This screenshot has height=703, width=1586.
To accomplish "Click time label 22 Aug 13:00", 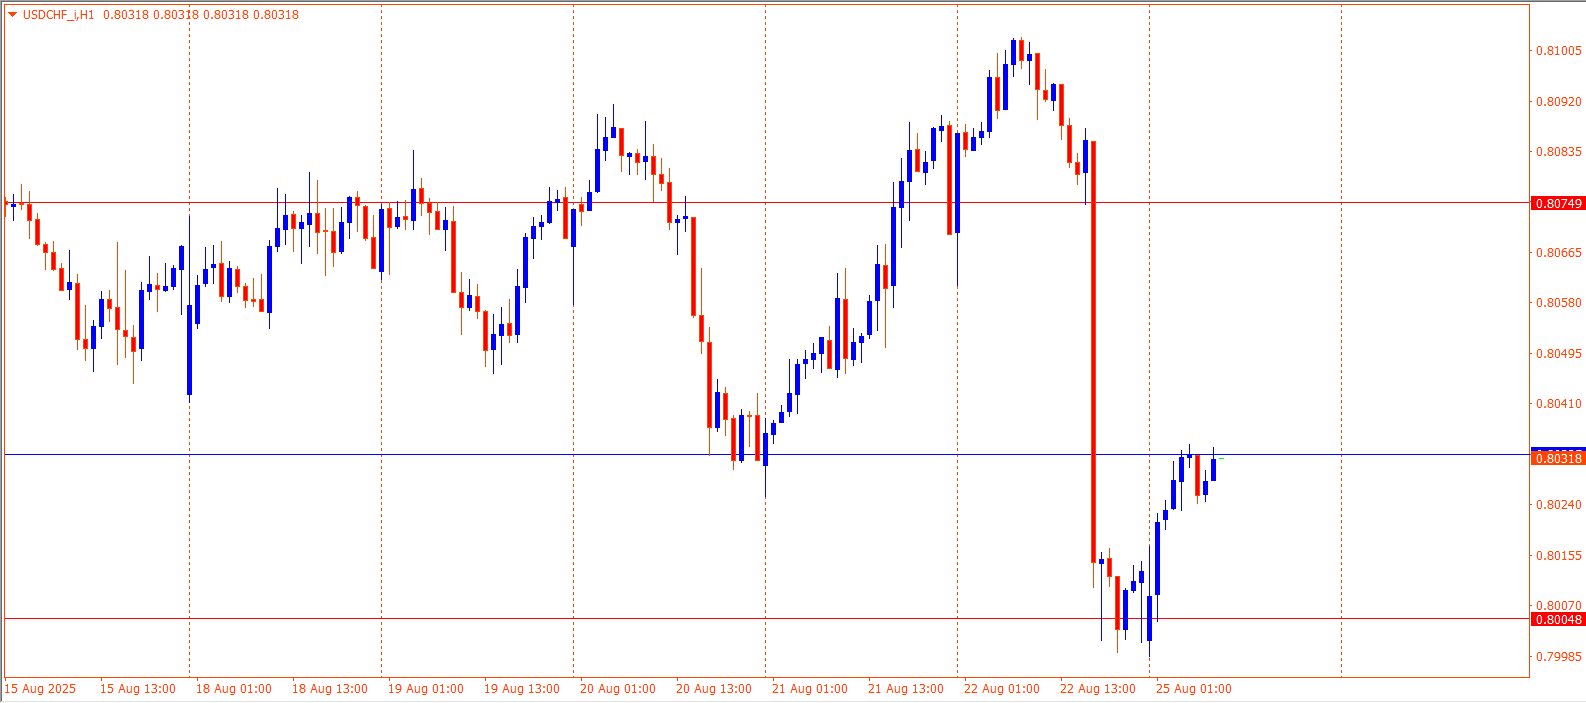I will pyautogui.click(x=1098, y=689).
